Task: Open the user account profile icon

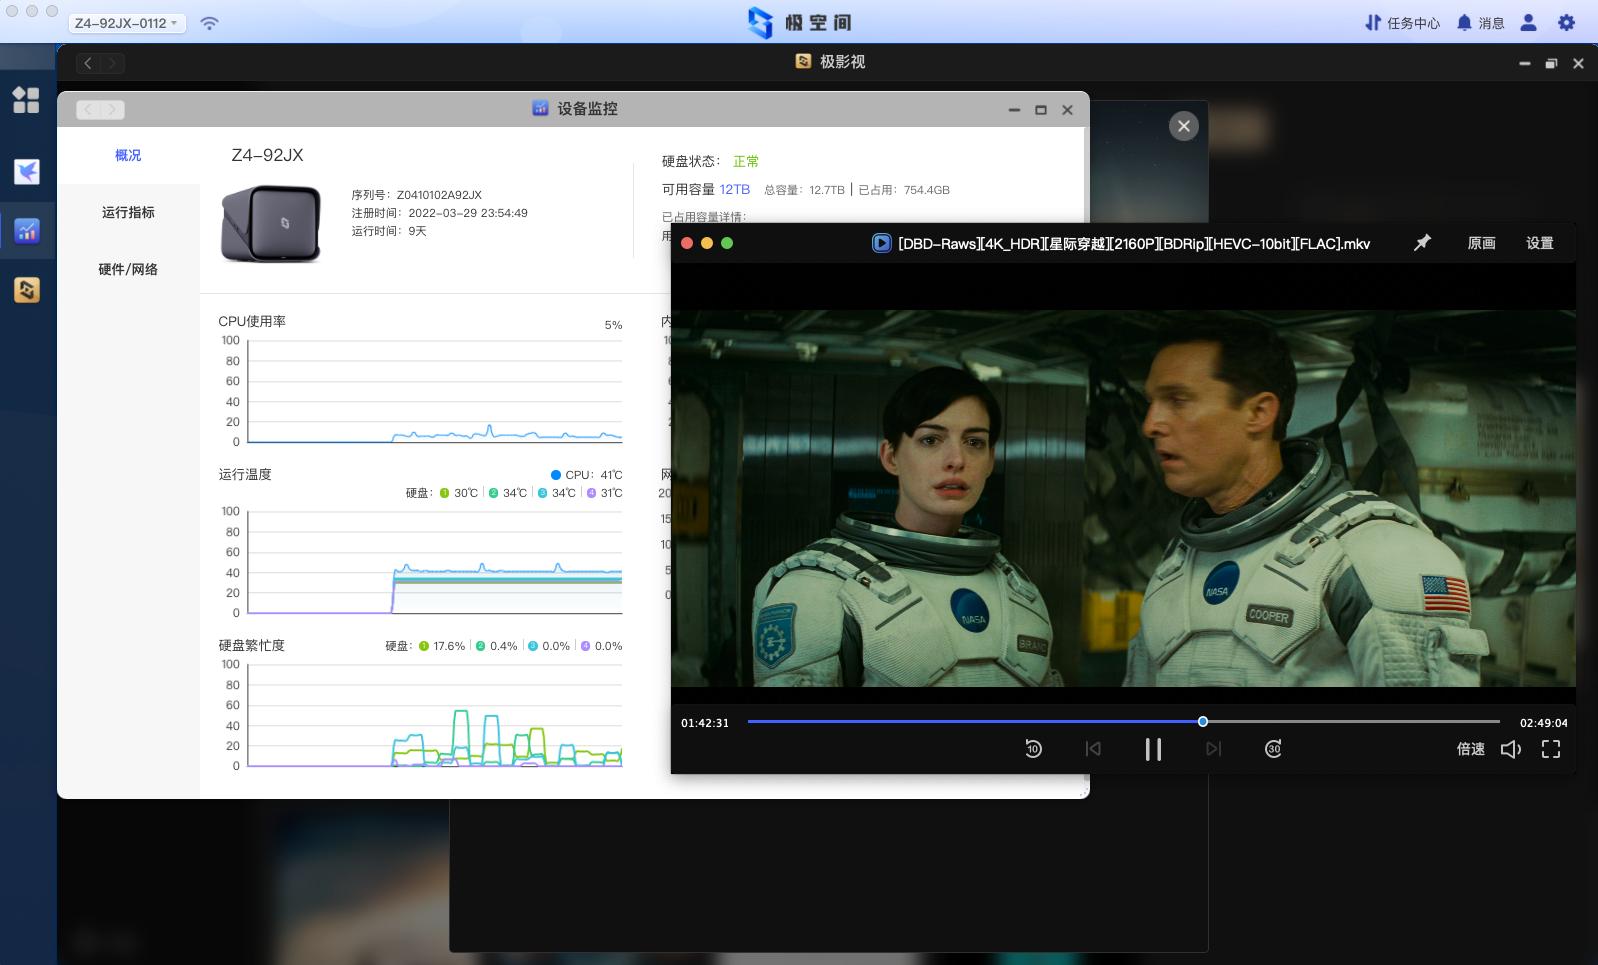Action: pos(1528,23)
